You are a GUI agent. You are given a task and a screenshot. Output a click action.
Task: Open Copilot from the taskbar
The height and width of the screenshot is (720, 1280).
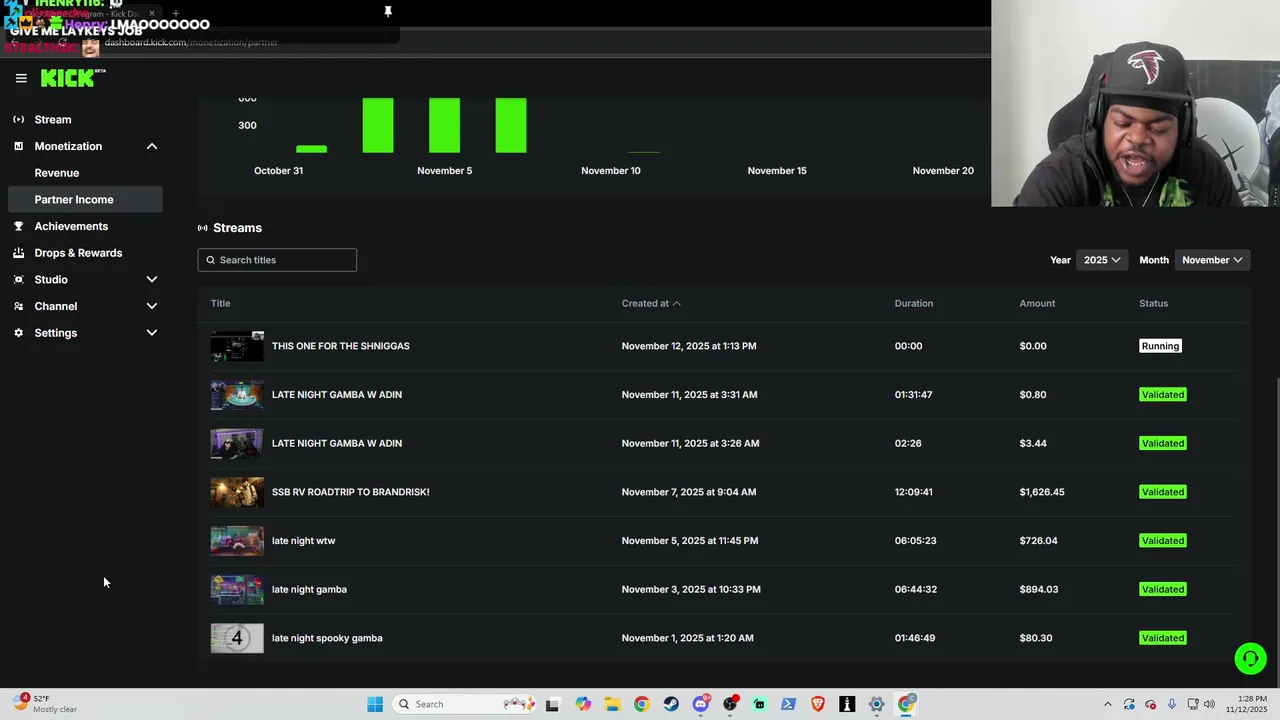tap(583, 704)
